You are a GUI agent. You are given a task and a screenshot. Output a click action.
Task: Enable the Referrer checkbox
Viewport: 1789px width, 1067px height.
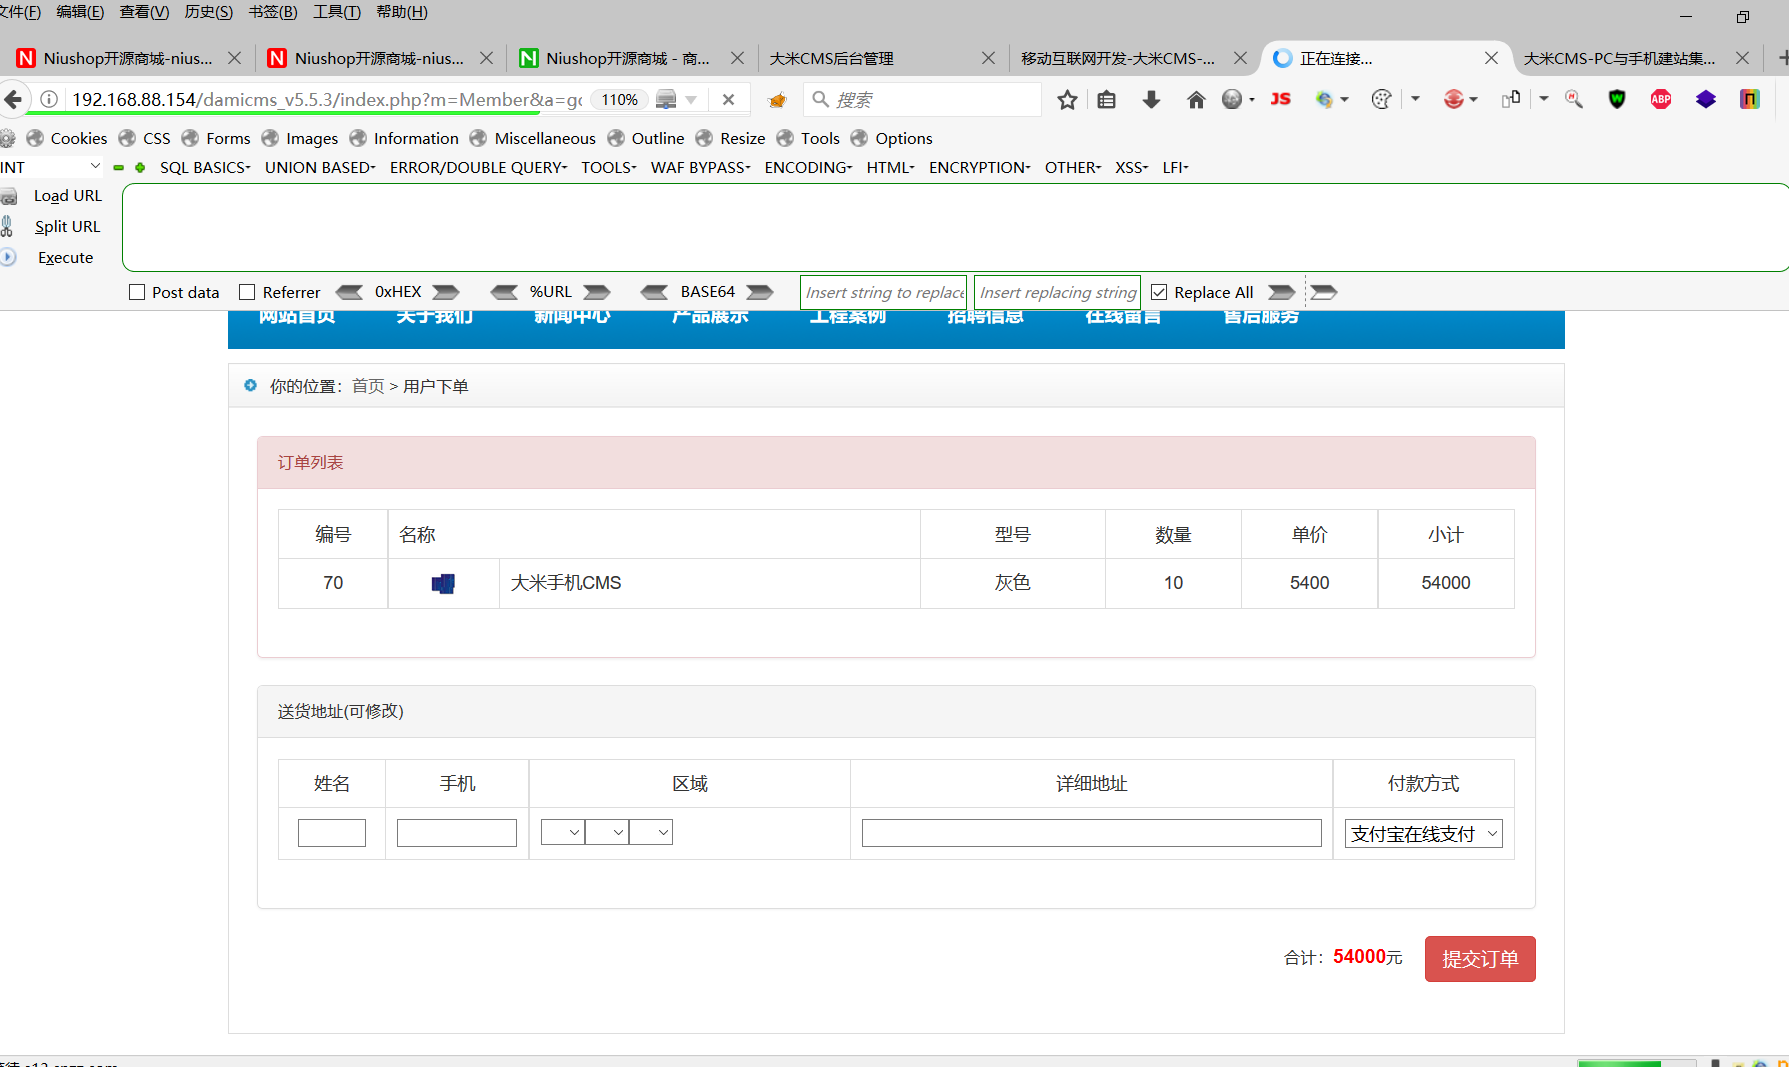247,292
